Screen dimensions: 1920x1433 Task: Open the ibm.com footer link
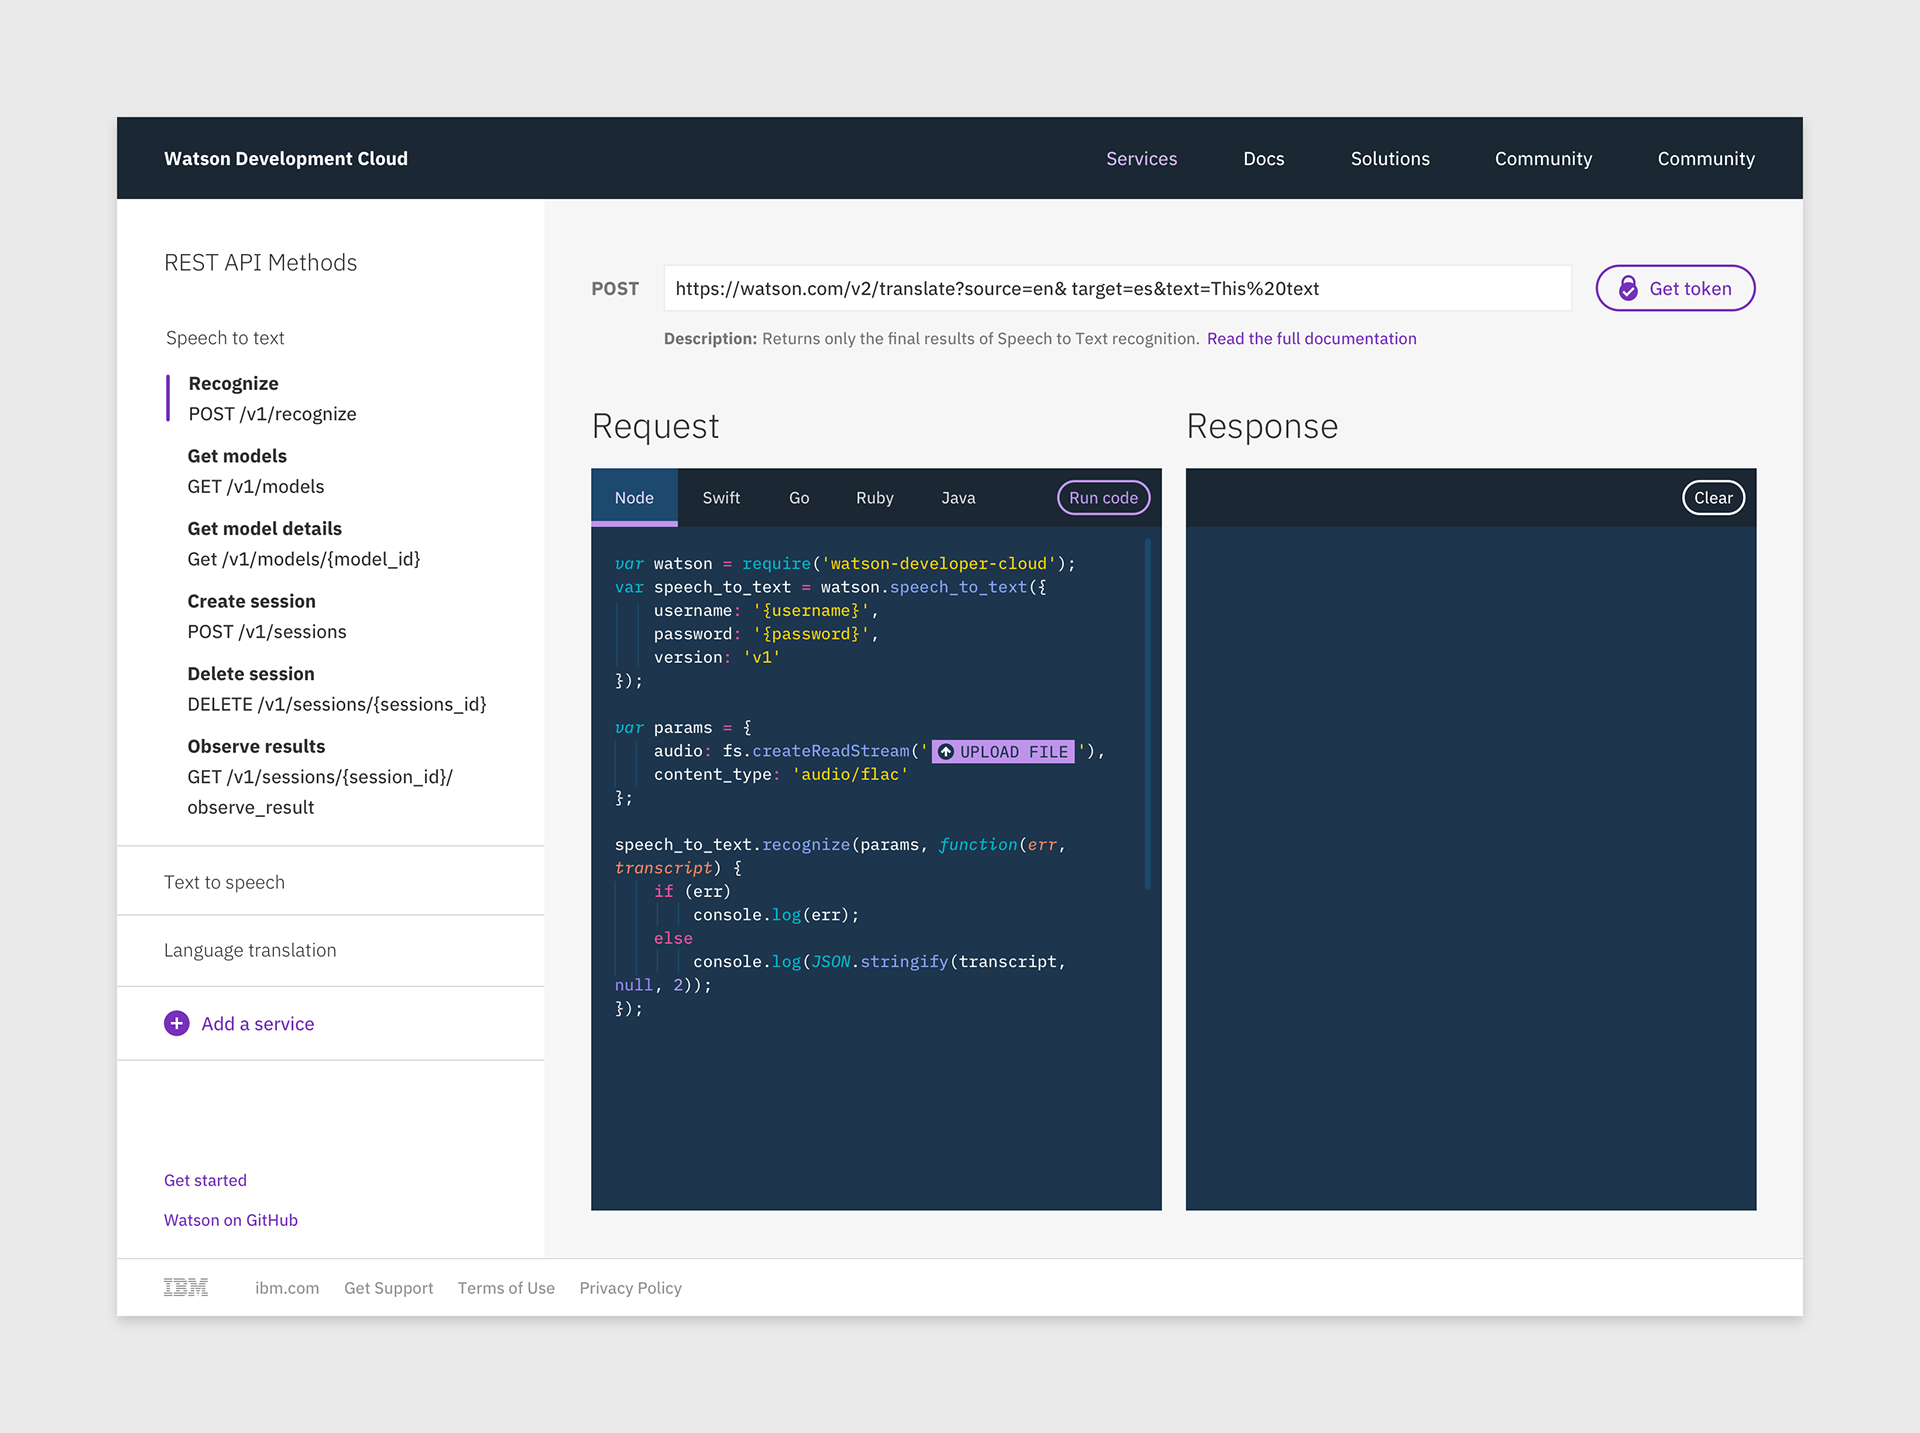(x=287, y=1288)
